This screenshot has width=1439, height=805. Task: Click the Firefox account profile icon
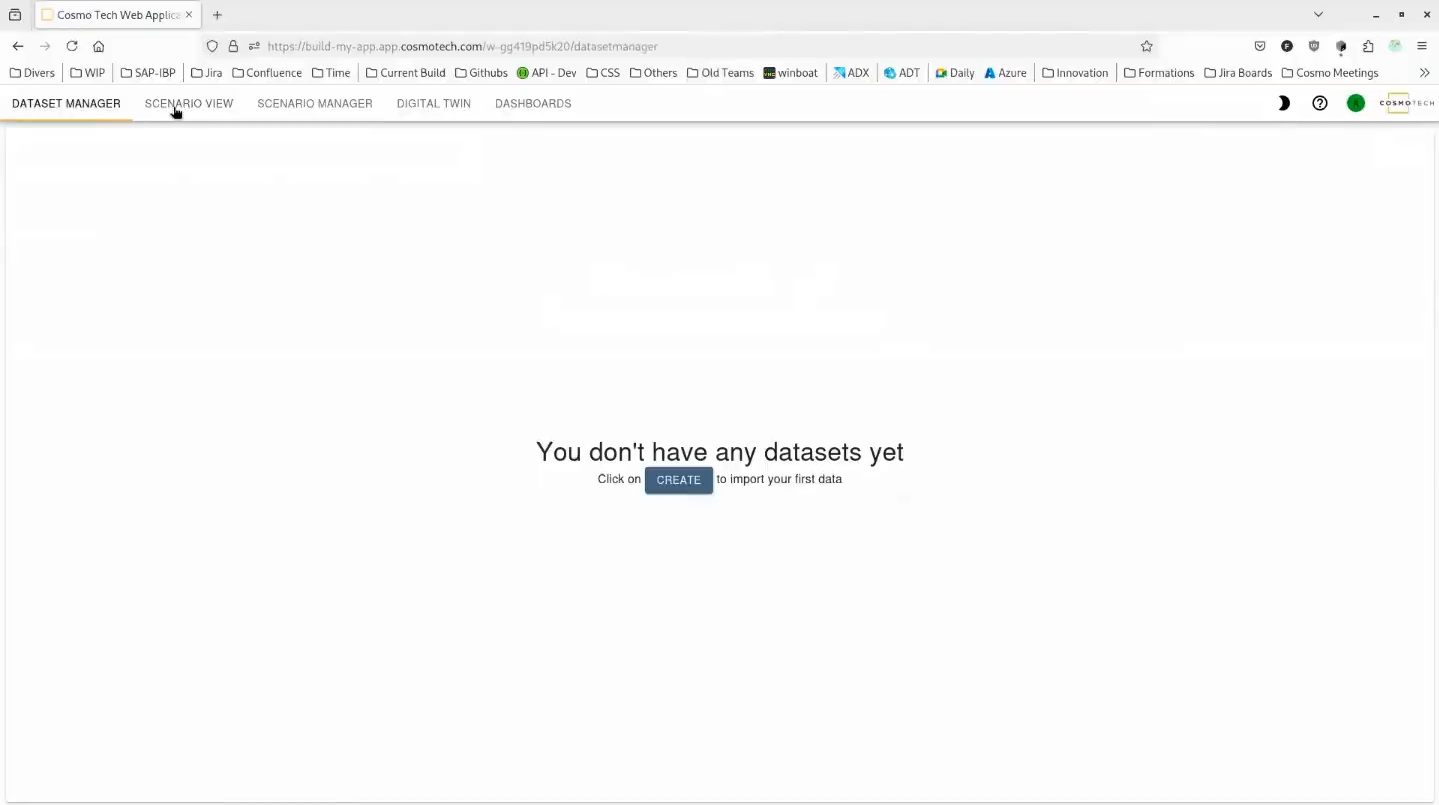(1395, 46)
